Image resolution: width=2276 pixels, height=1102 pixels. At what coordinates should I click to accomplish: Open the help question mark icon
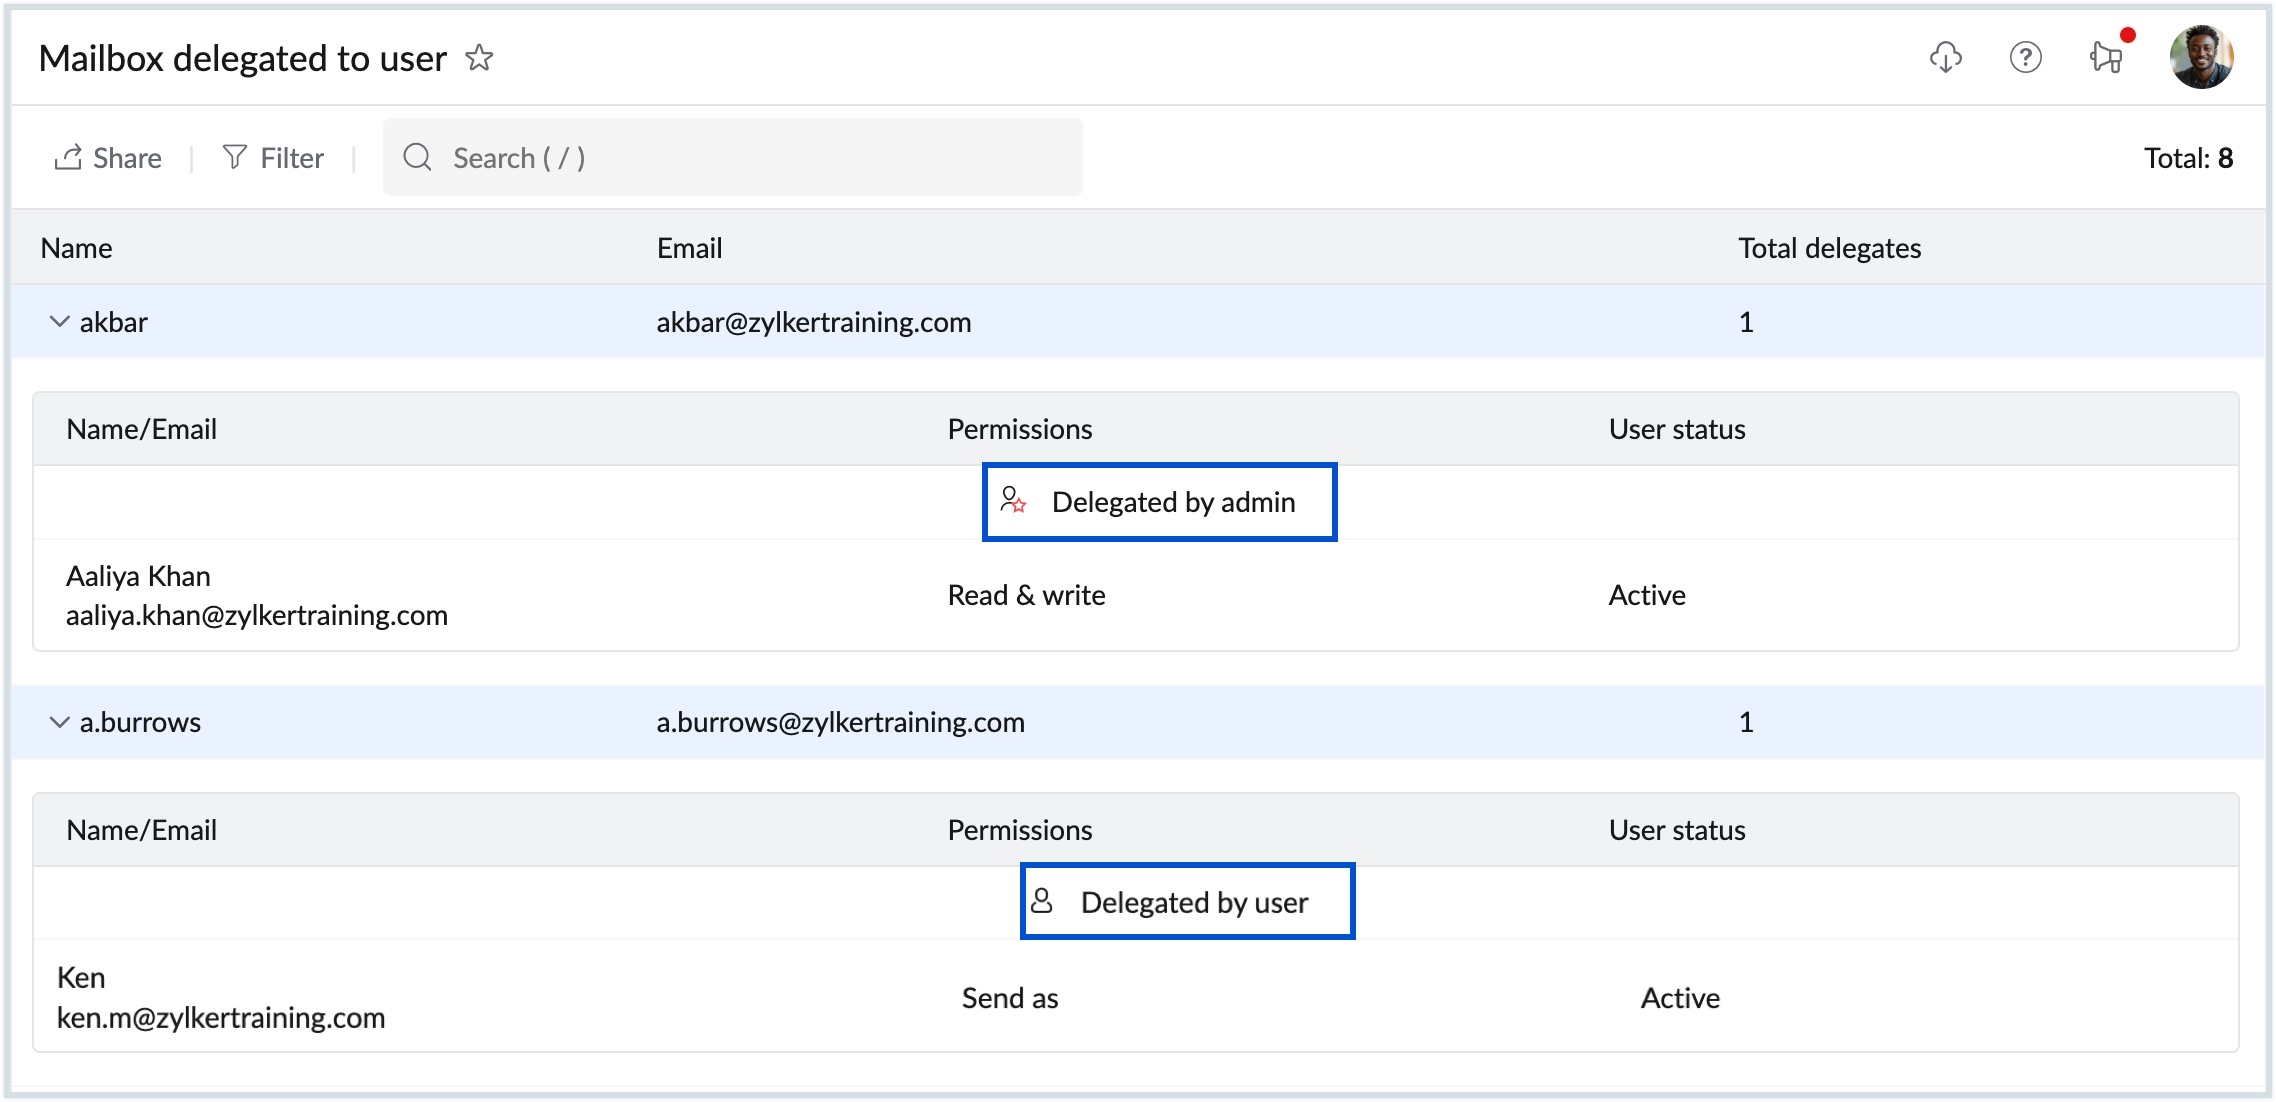pos(2025,57)
